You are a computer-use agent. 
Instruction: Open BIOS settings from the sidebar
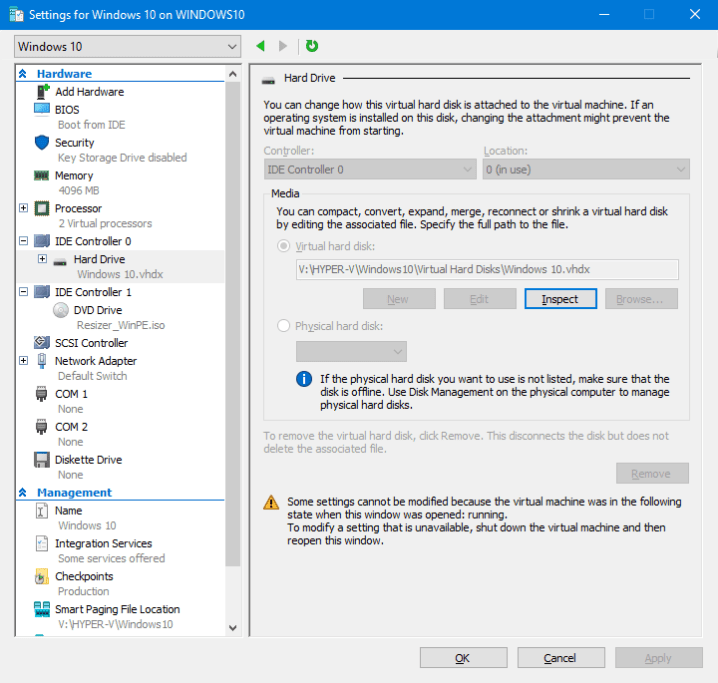[67, 110]
